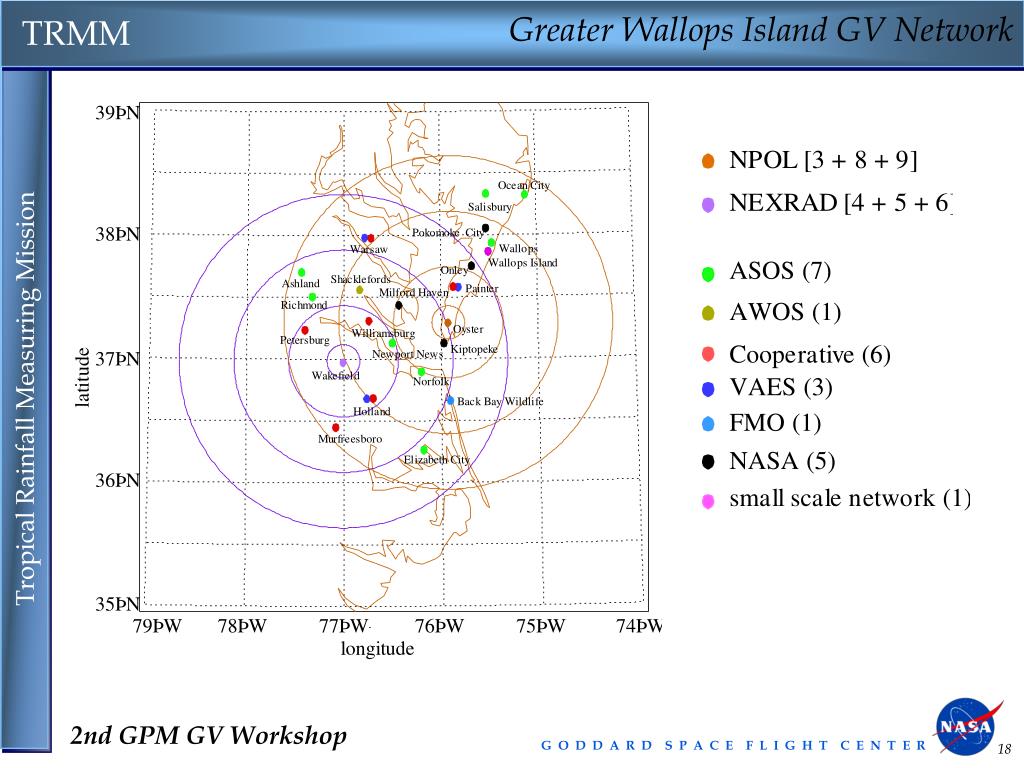Click the olive marker at Shacklefords
The width and height of the screenshot is (1024, 768).
[x=360, y=290]
